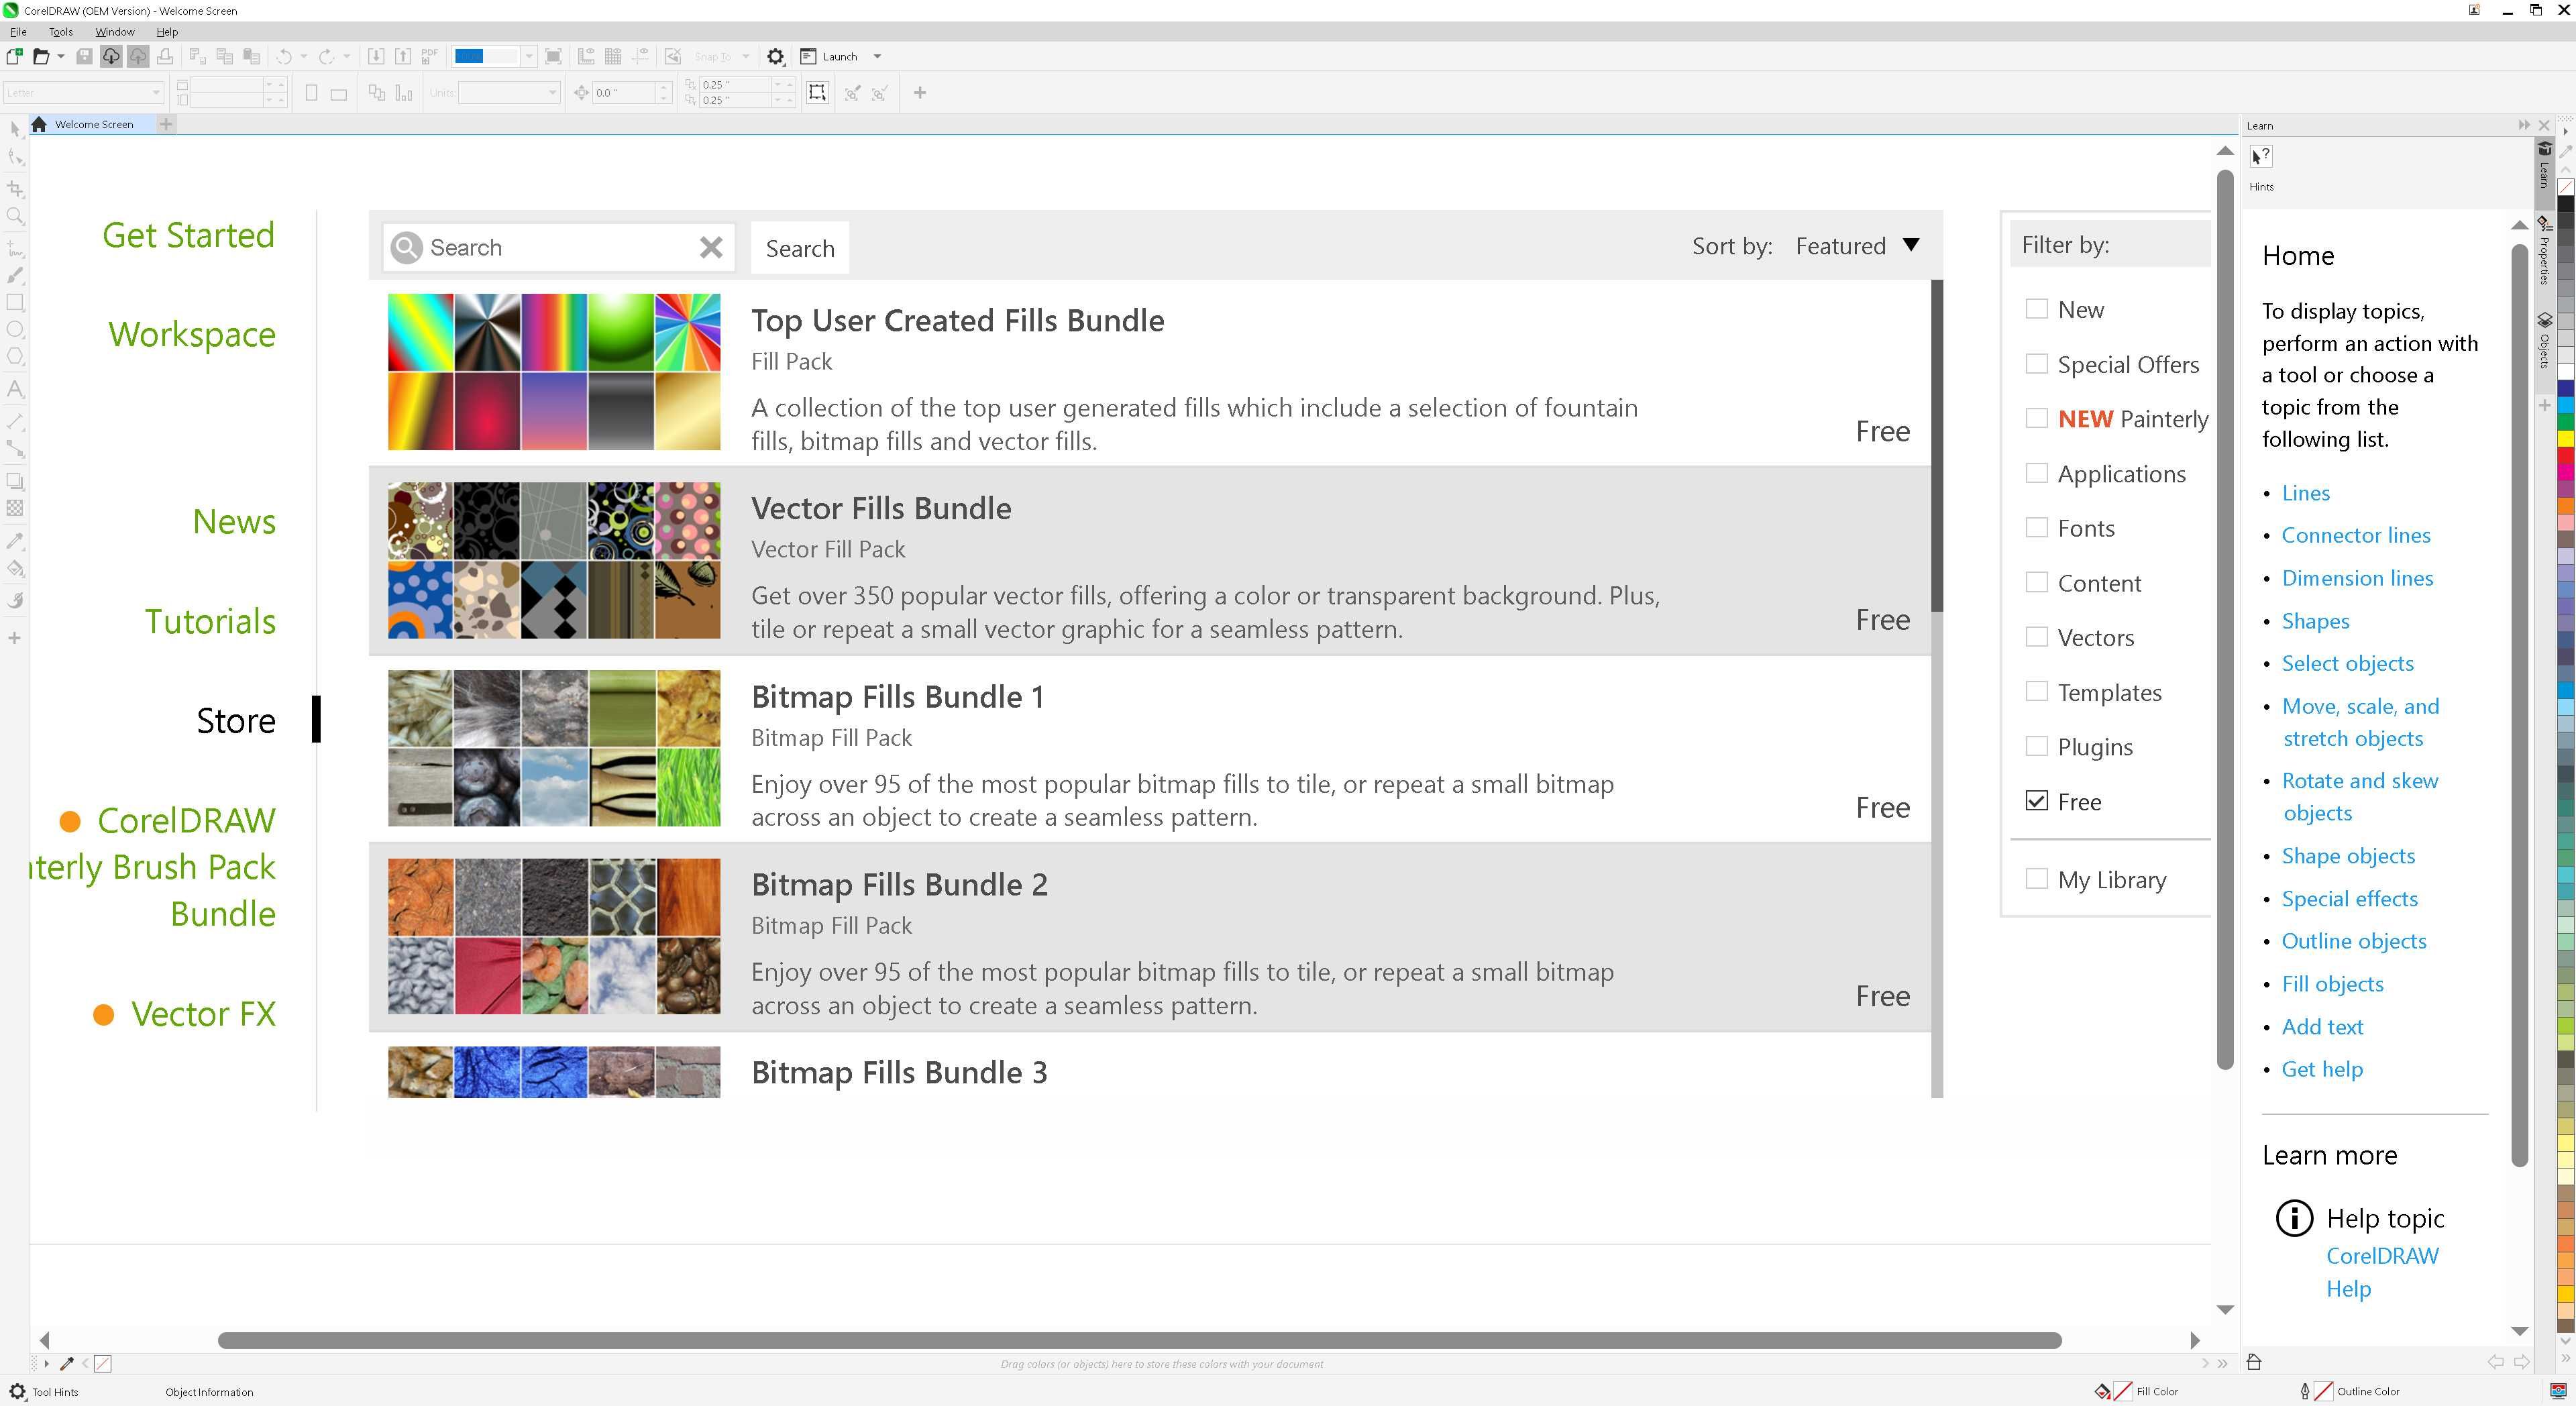Viewport: 2576px width, 1406px height.
Task: Check the Applications filter checkbox
Action: click(2036, 473)
